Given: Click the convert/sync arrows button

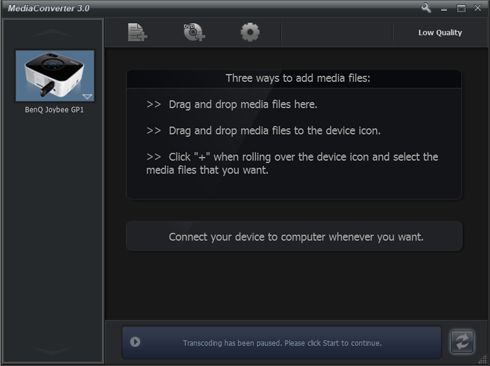Looking at the screenshot, I should 462,342.
